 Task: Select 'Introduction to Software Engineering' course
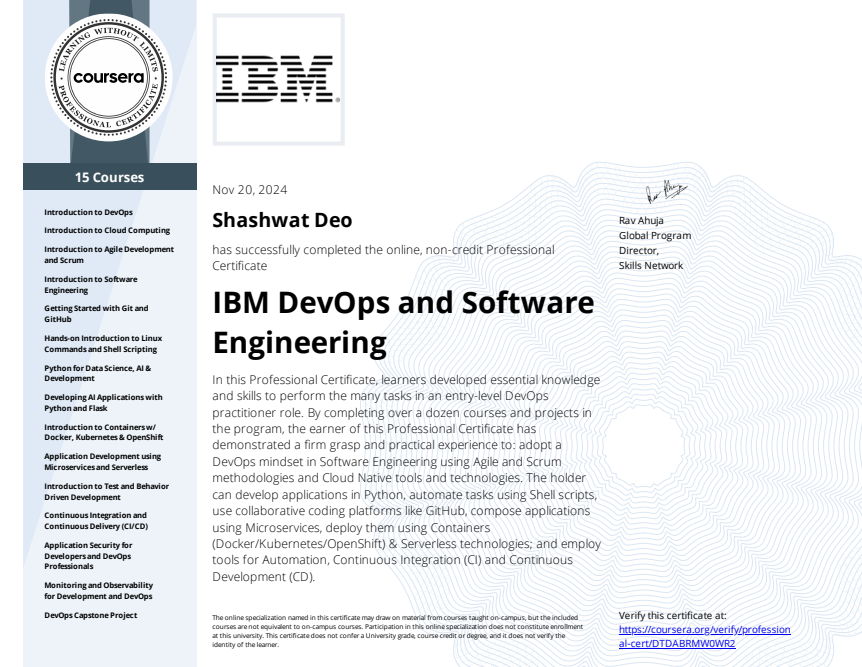click(x=91, y=285)
